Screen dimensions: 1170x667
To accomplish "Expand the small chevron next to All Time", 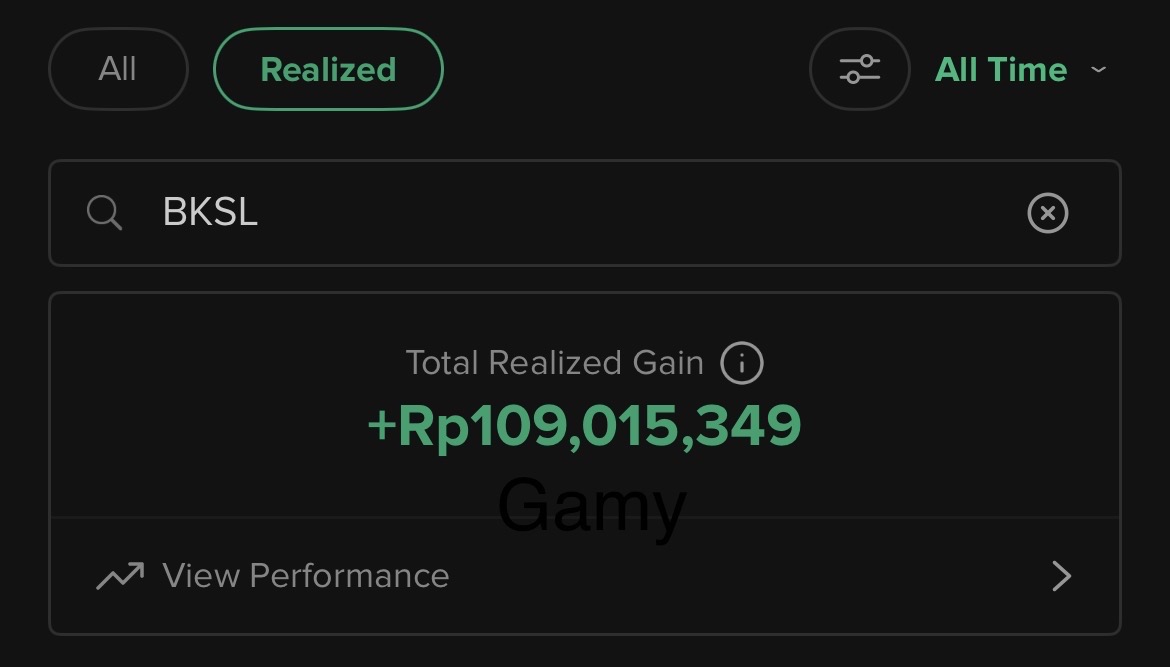I will 1098,70.
